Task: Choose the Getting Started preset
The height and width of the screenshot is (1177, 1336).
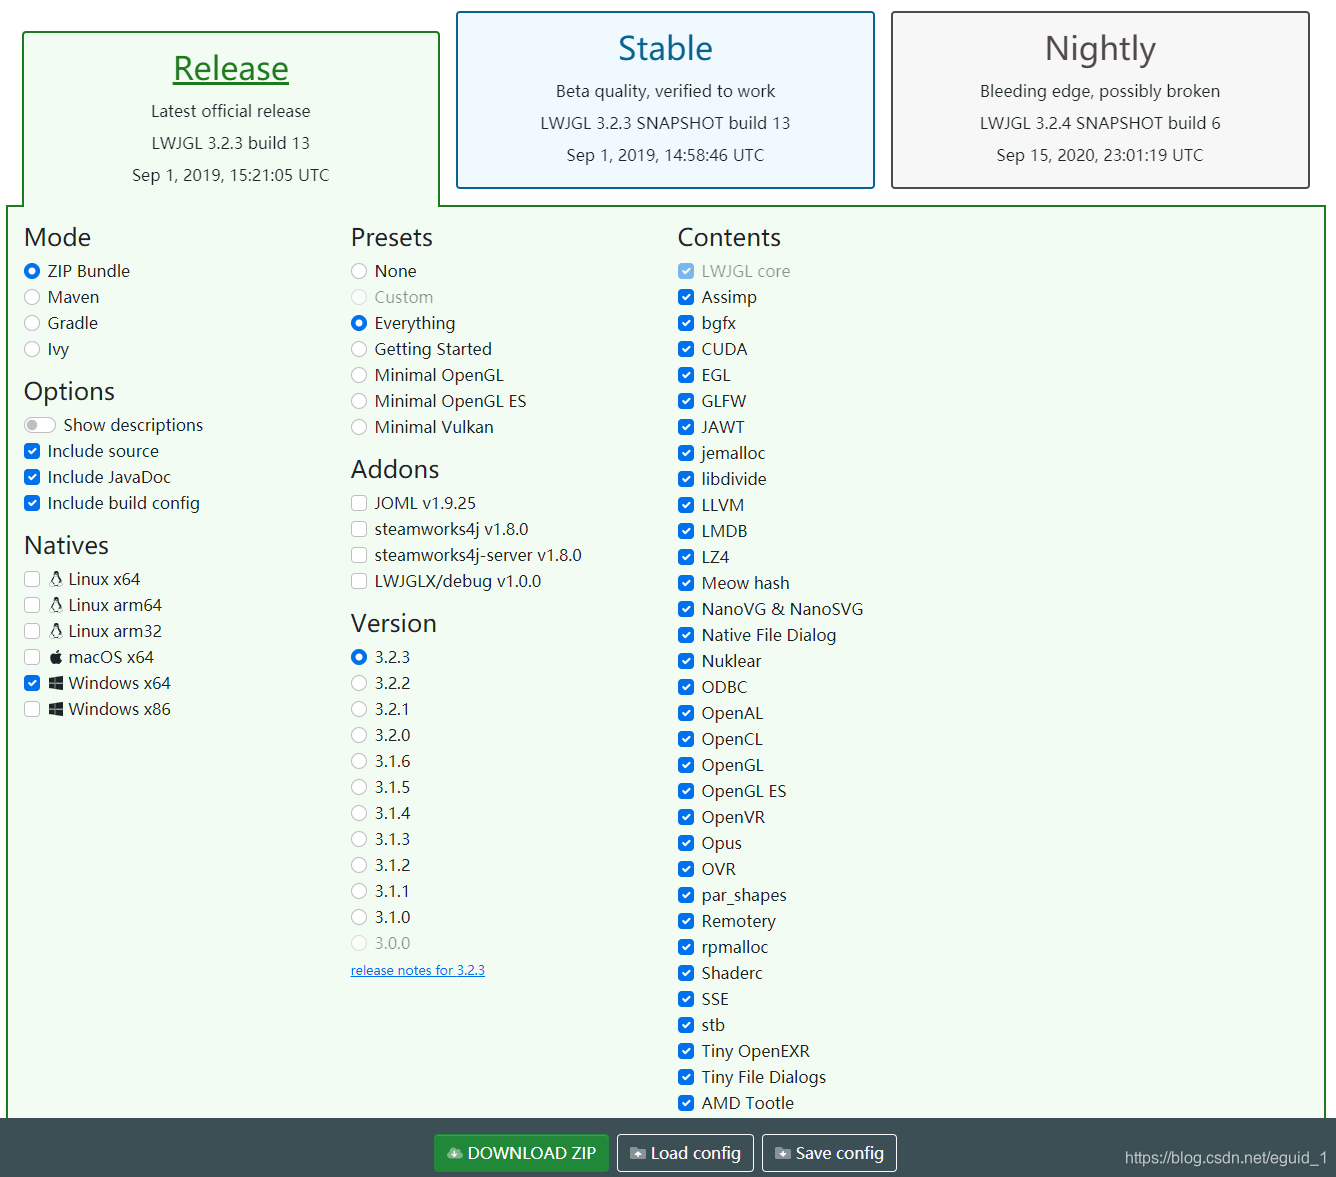Action: point(359,349)
